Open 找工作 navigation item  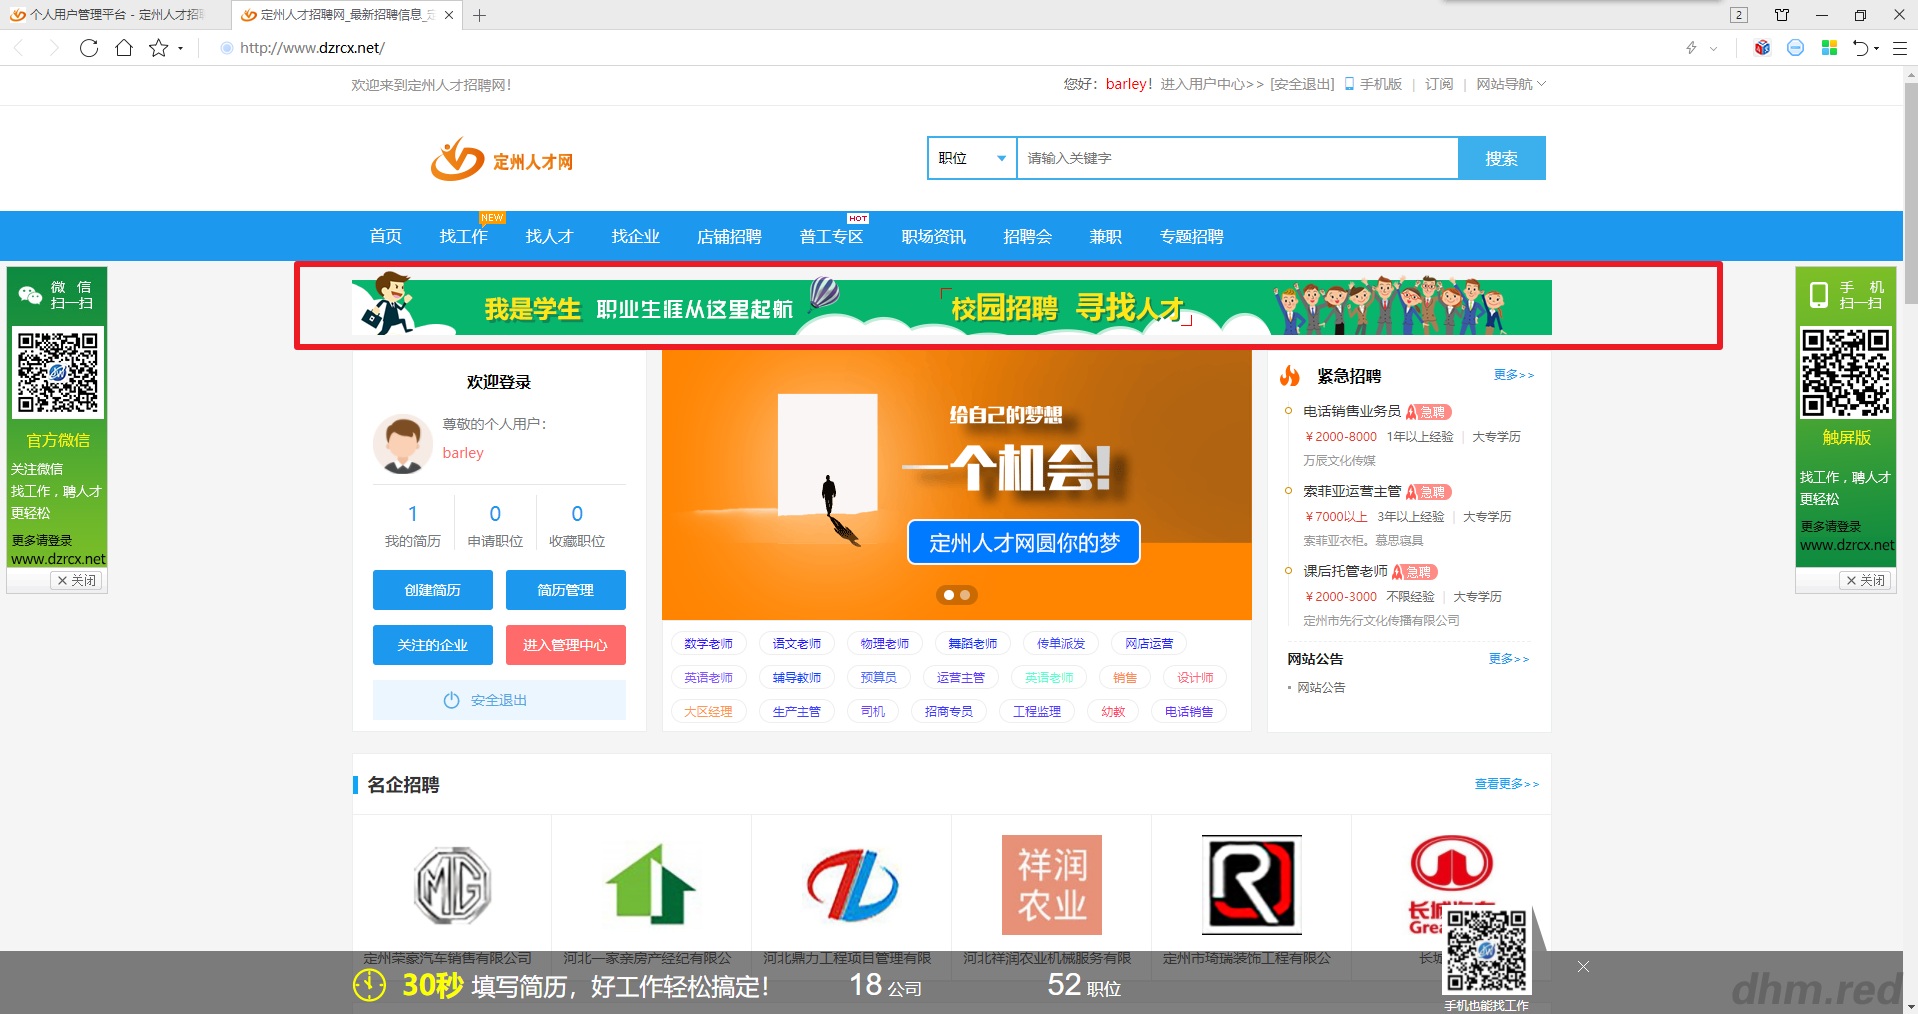(x=463, y=236)
